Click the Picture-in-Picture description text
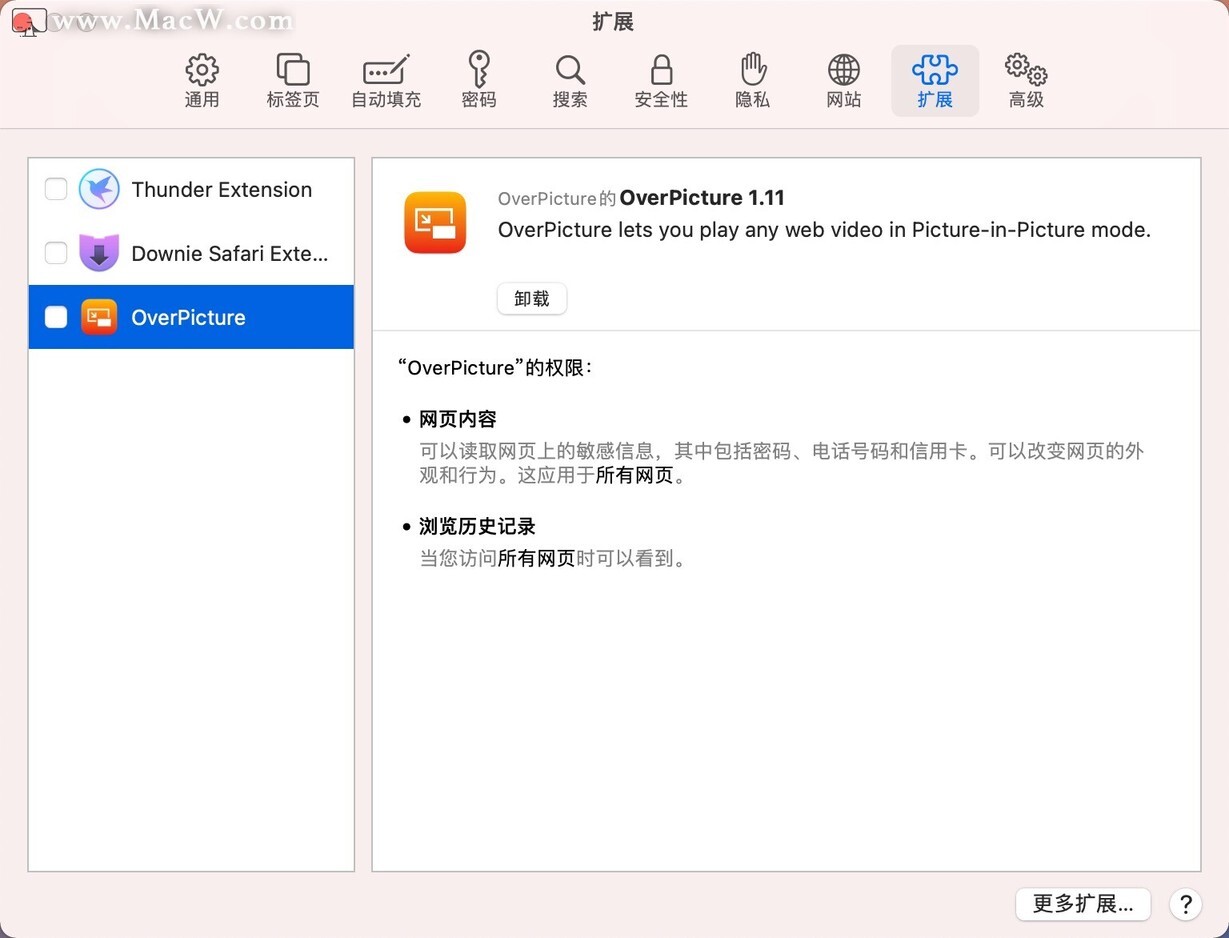This screenshot has width=1229, height=938. pos(824,230)
